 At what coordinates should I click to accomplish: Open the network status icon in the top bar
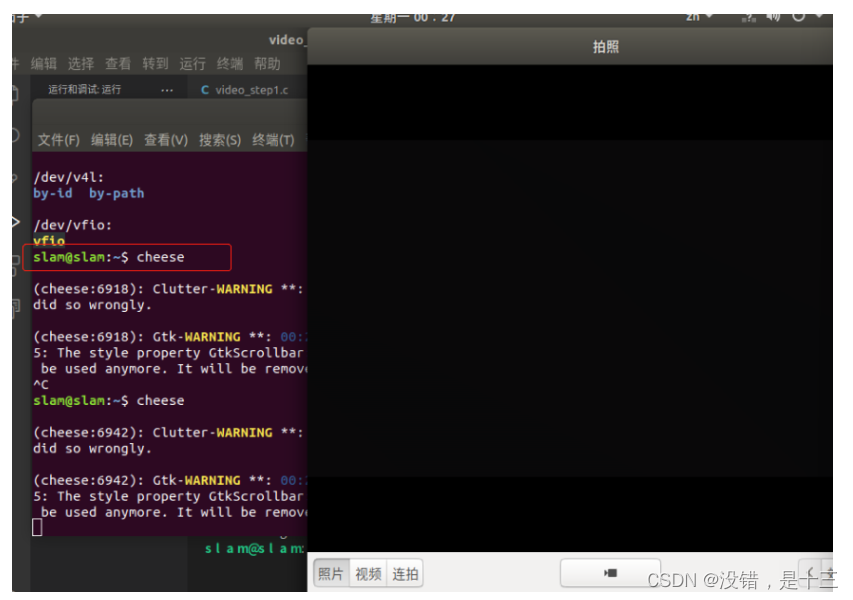[749, 18]
